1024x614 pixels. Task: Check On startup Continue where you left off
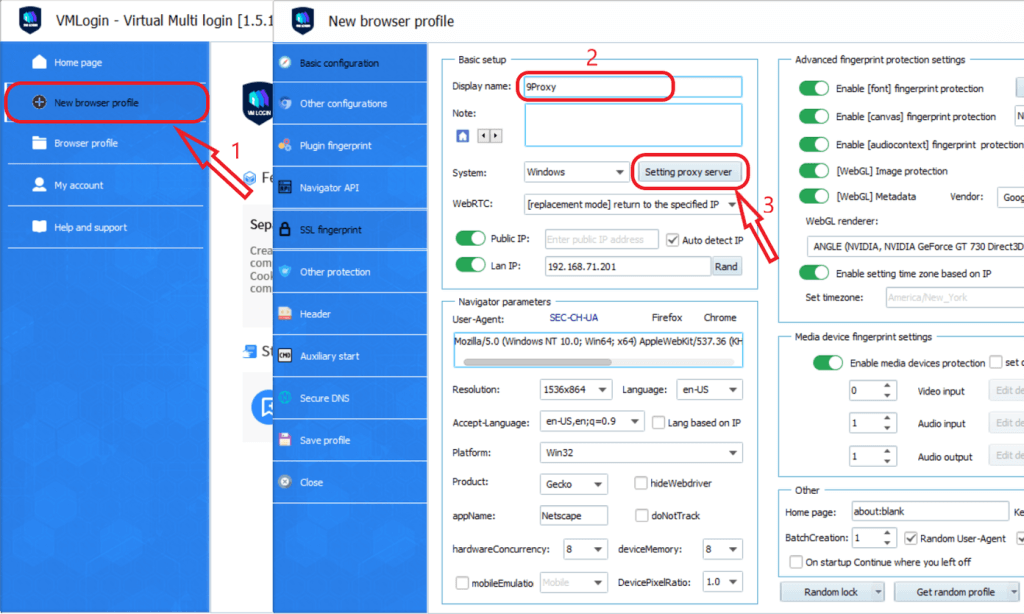coord(795,562)
